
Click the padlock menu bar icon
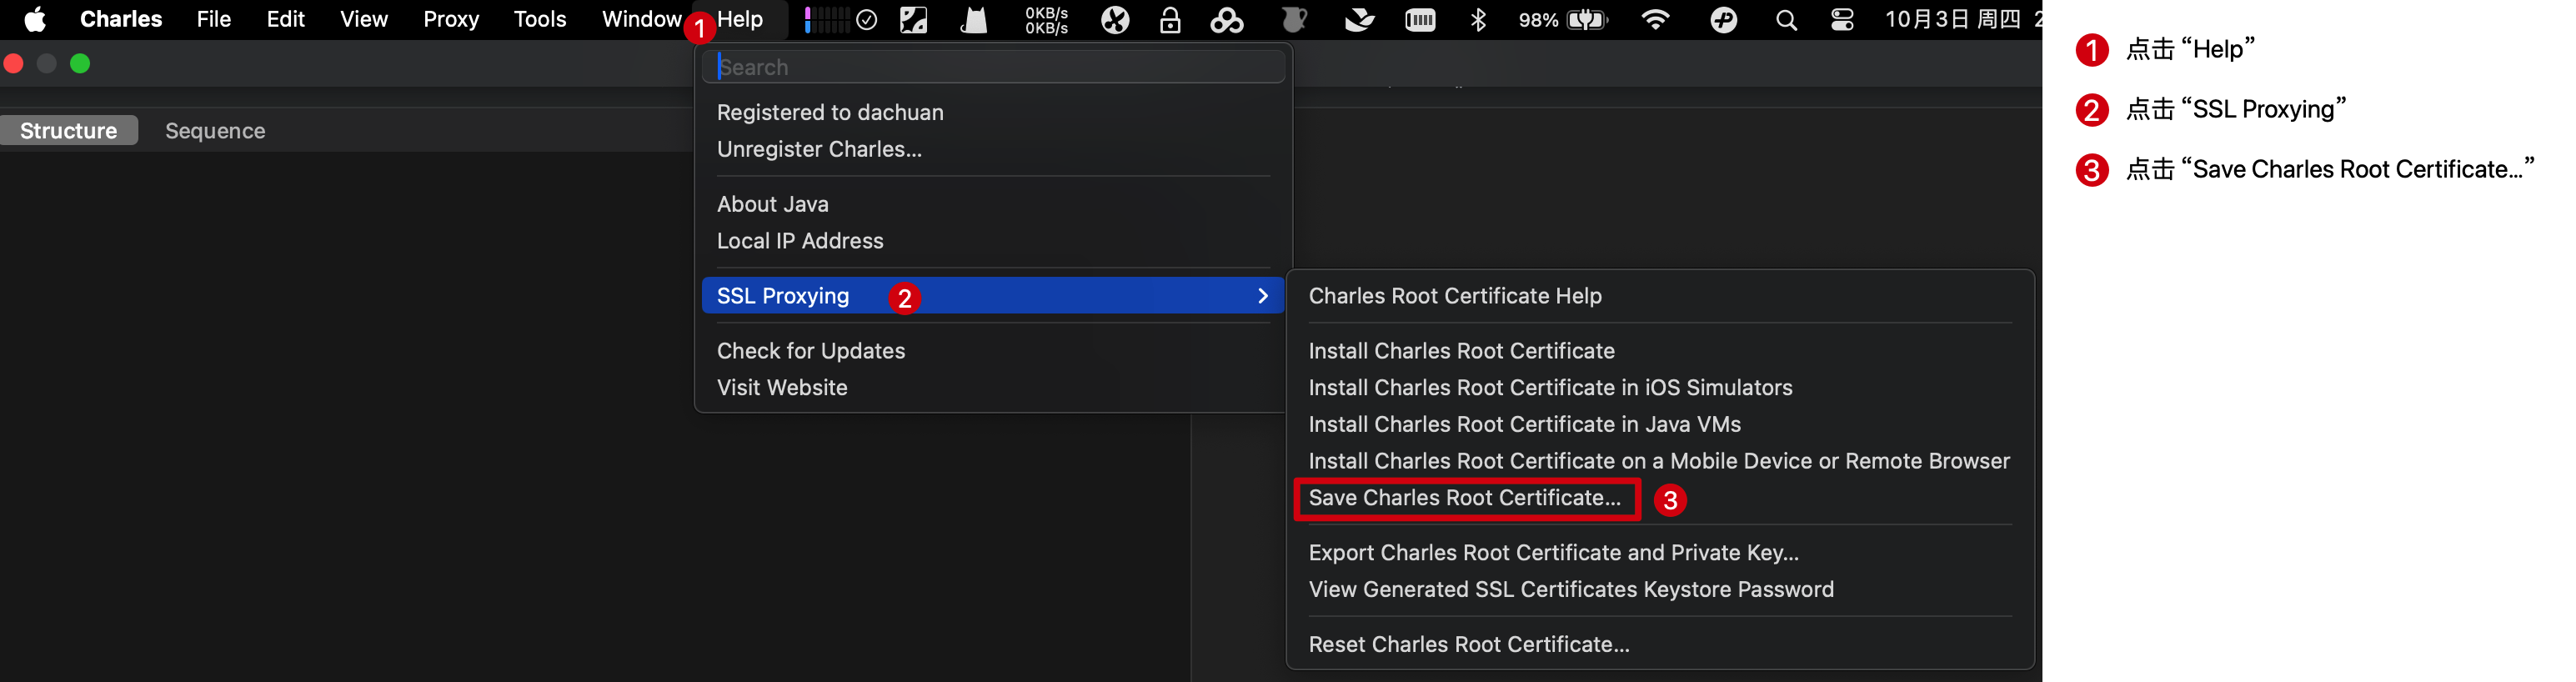(x=1170, y=19)
